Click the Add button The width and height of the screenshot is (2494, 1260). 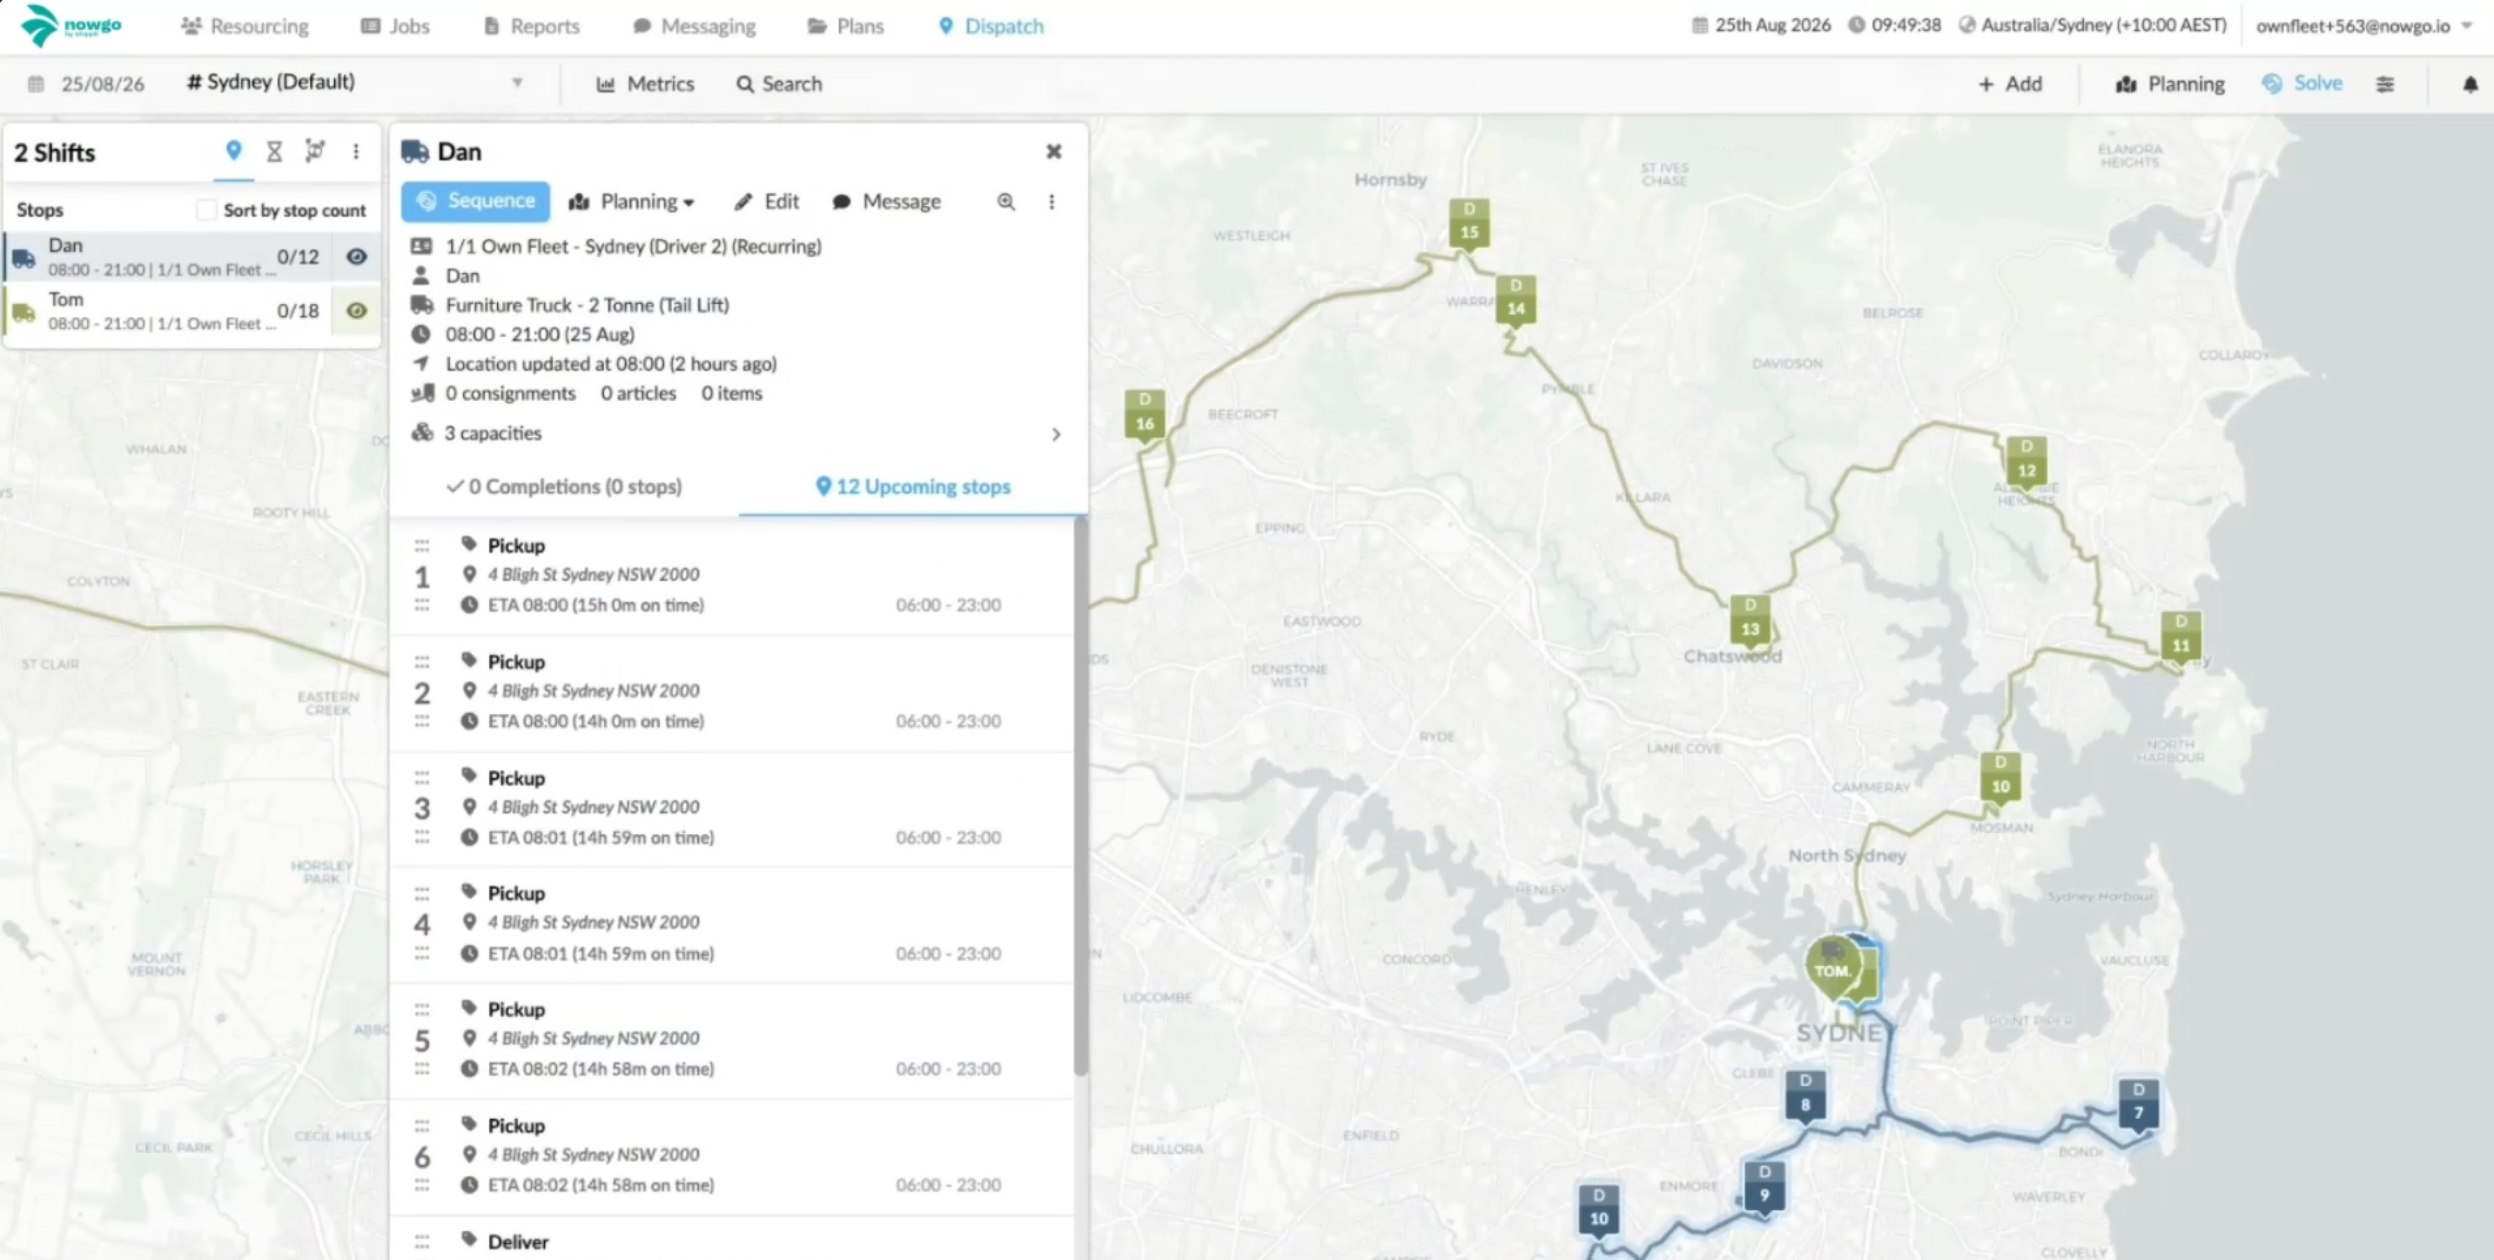coord(2010,84)
